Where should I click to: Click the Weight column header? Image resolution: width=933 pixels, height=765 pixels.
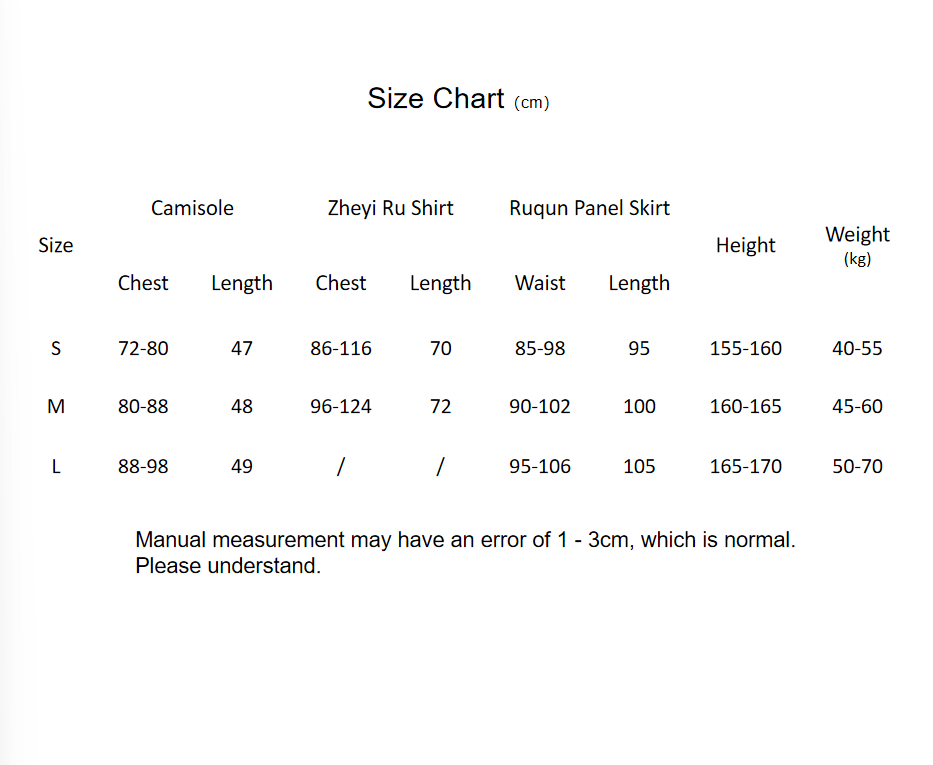coord(857,235)
